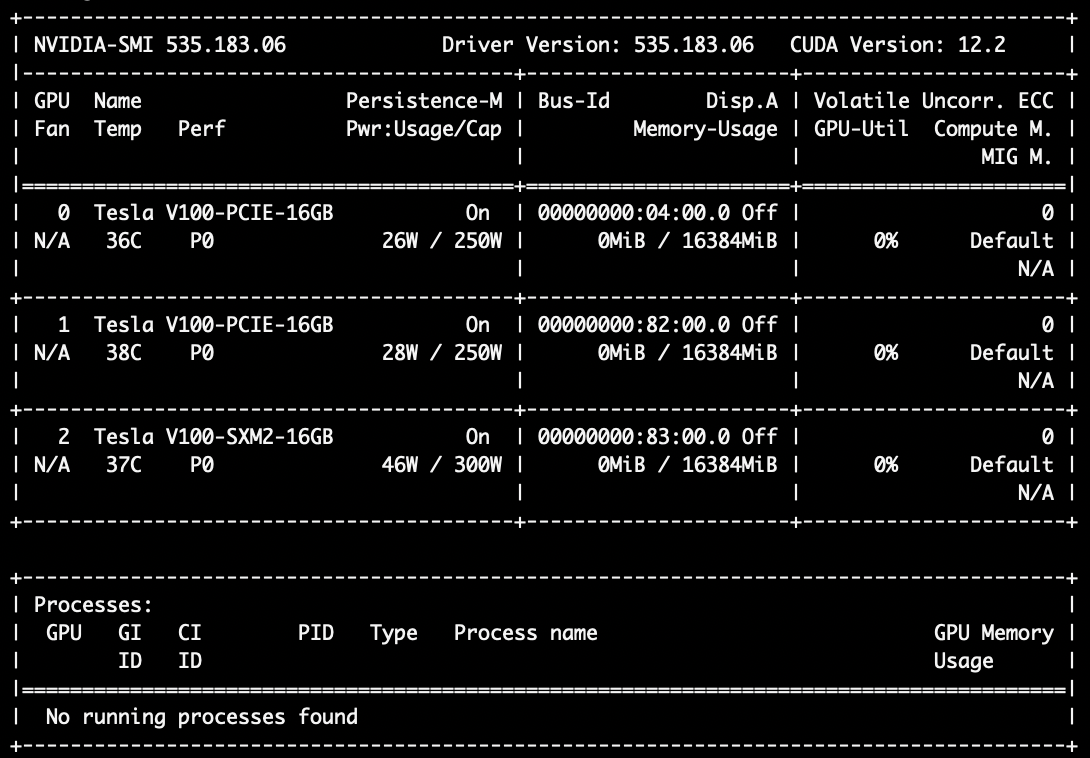Click the No running processes found message

pyautogui.click(x=202, y=718)
